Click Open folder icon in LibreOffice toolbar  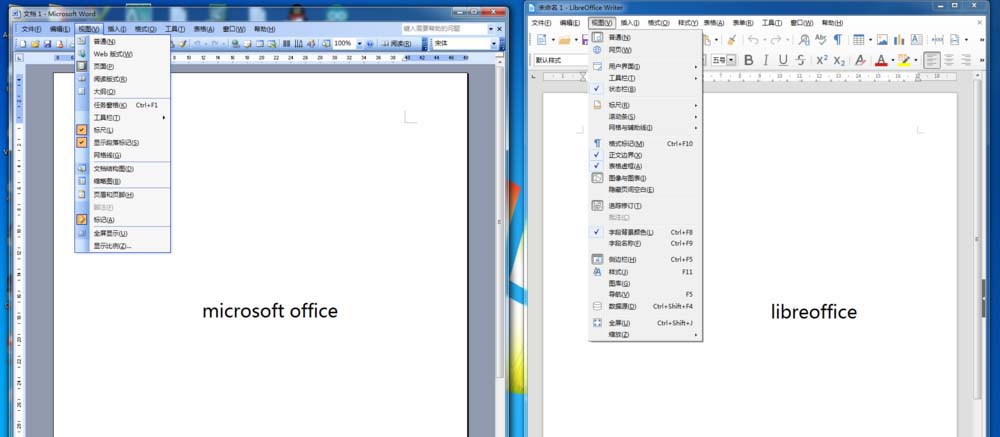[x=564, y=40]
